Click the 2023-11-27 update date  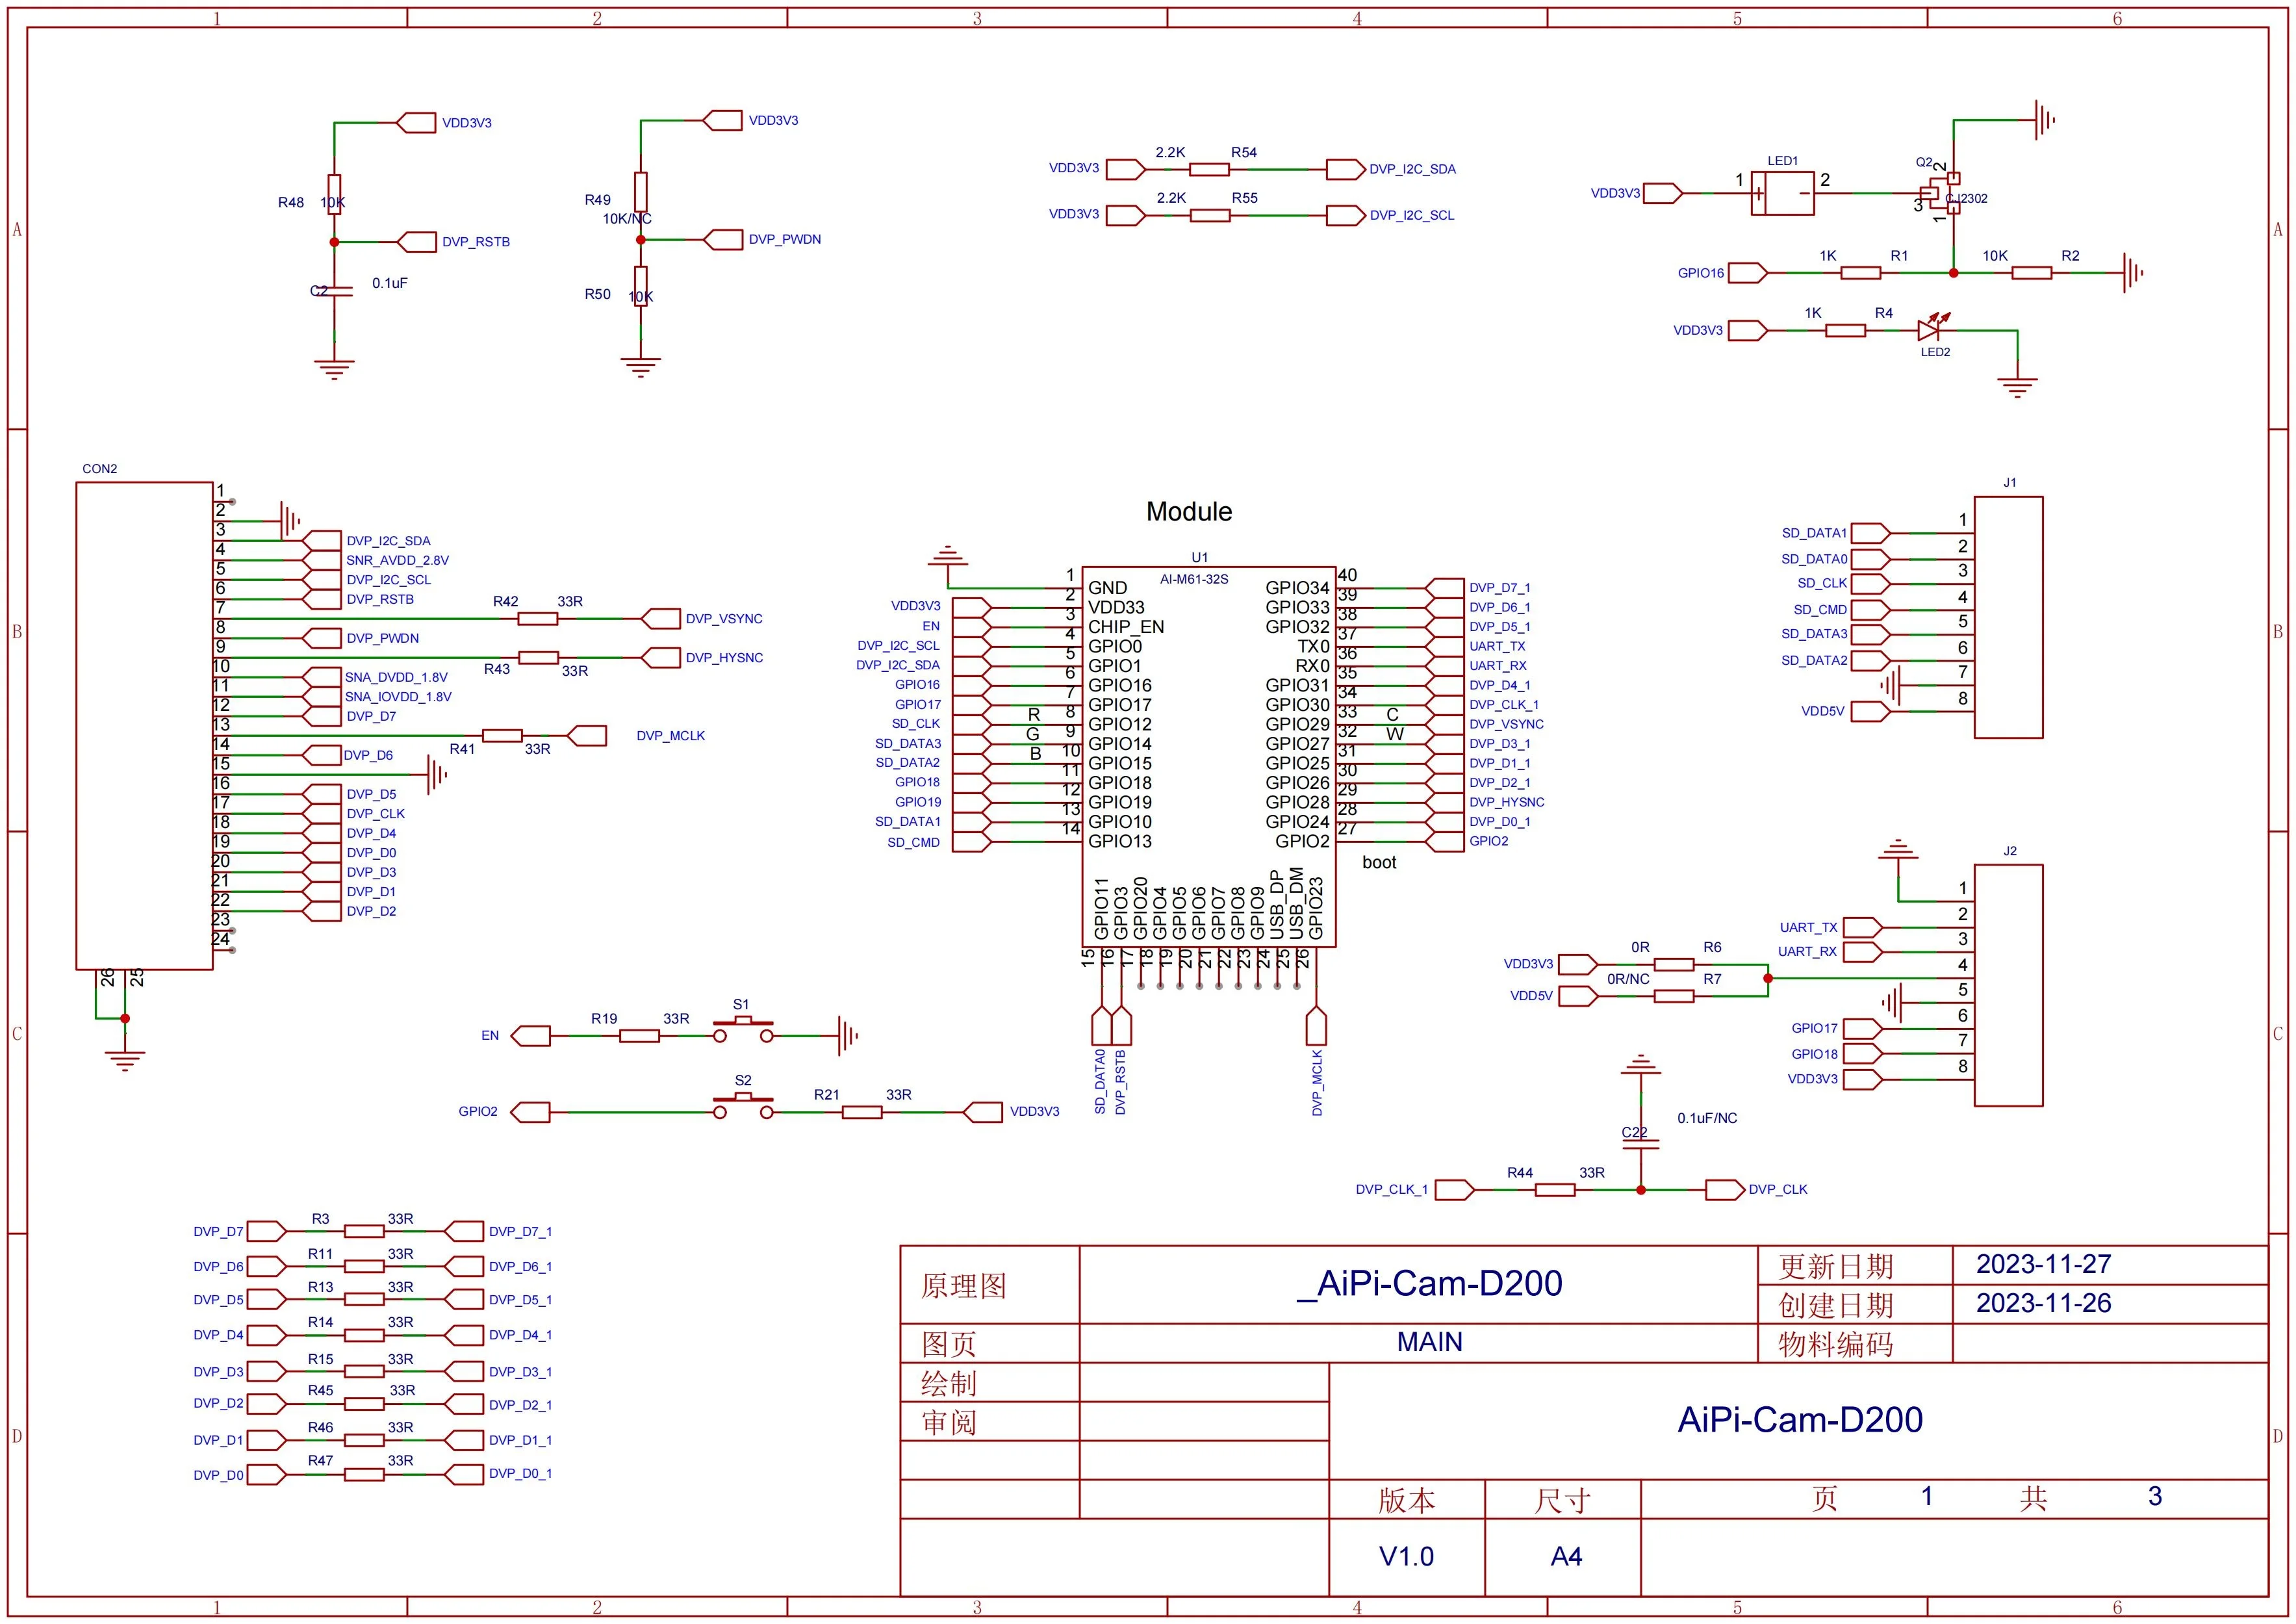pos(2043,1264)
